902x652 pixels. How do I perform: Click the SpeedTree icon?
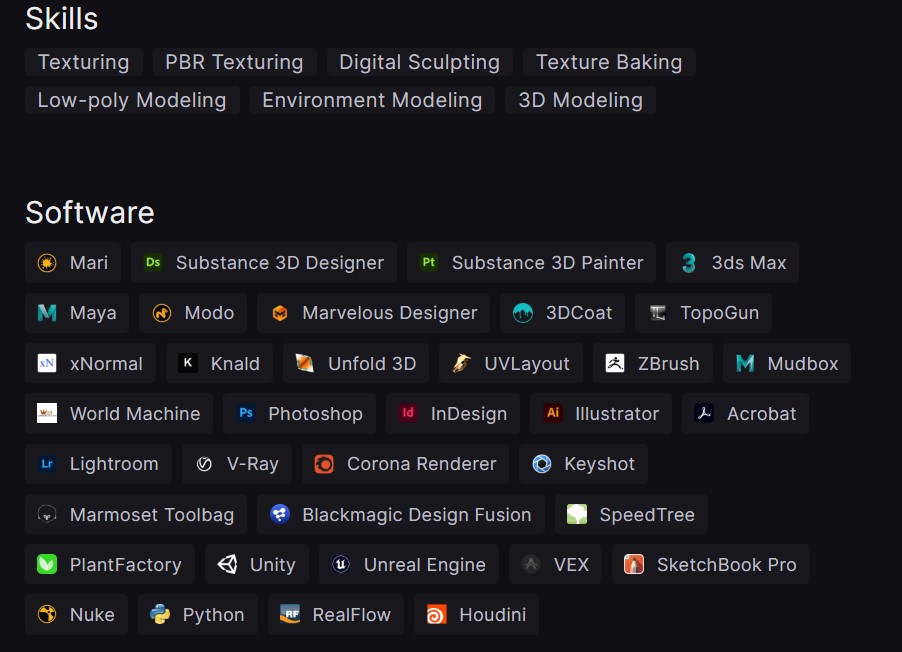[x=577, y=514]
